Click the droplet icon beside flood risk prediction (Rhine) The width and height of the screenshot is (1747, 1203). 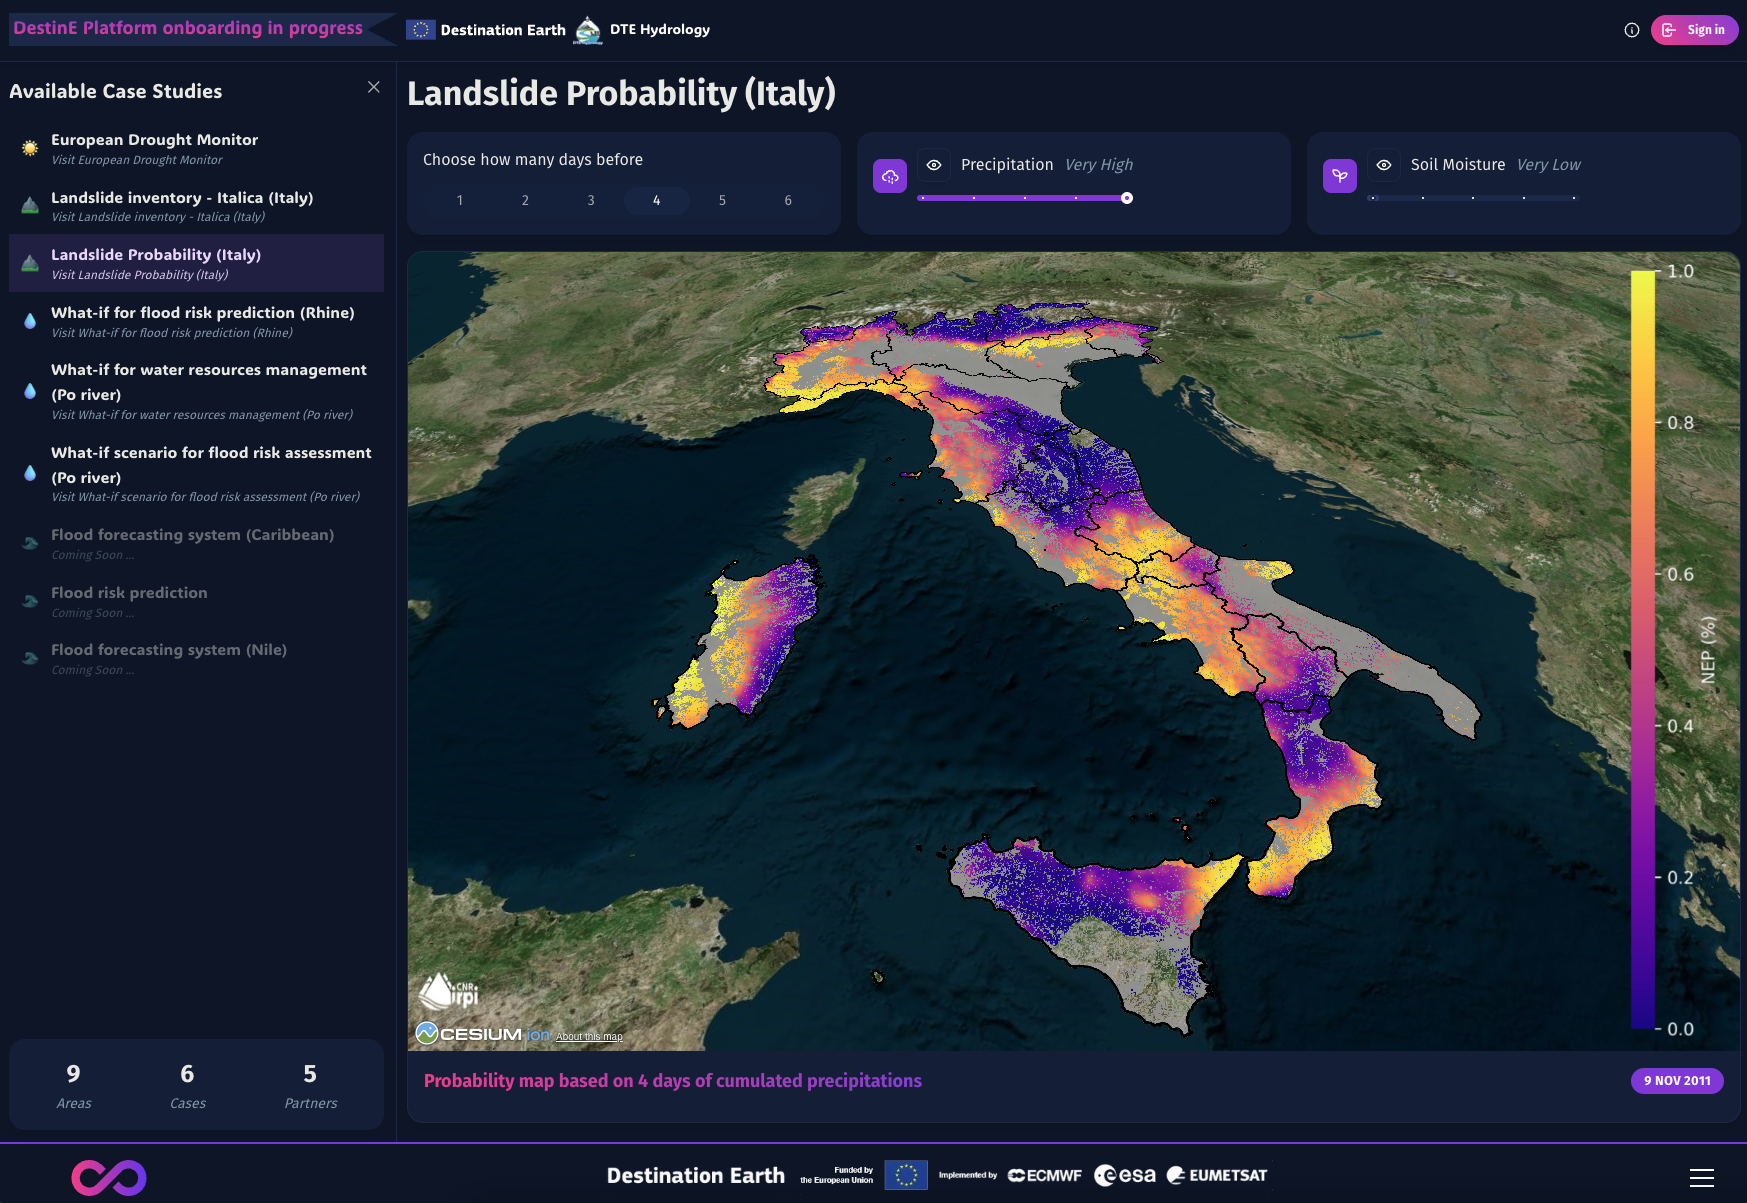pos(28,319)
